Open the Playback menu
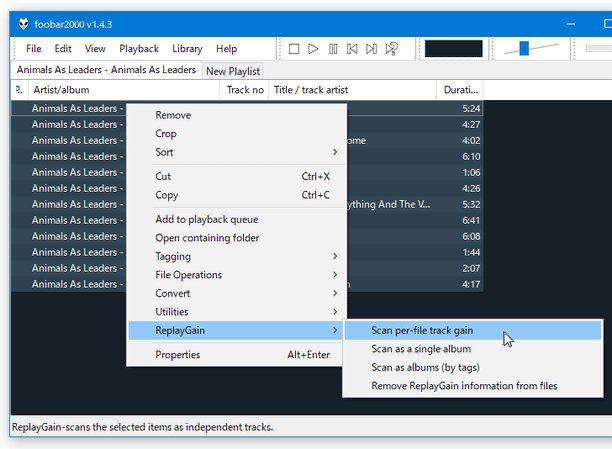Viewport: 612px width, 449px height. 139,49
